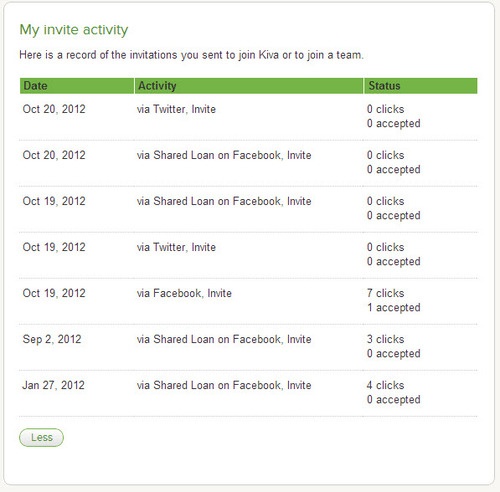500x492 pixels.
Task: Click the Oct 20 via Twitter, Invite entry
Action: coord(176,109)
